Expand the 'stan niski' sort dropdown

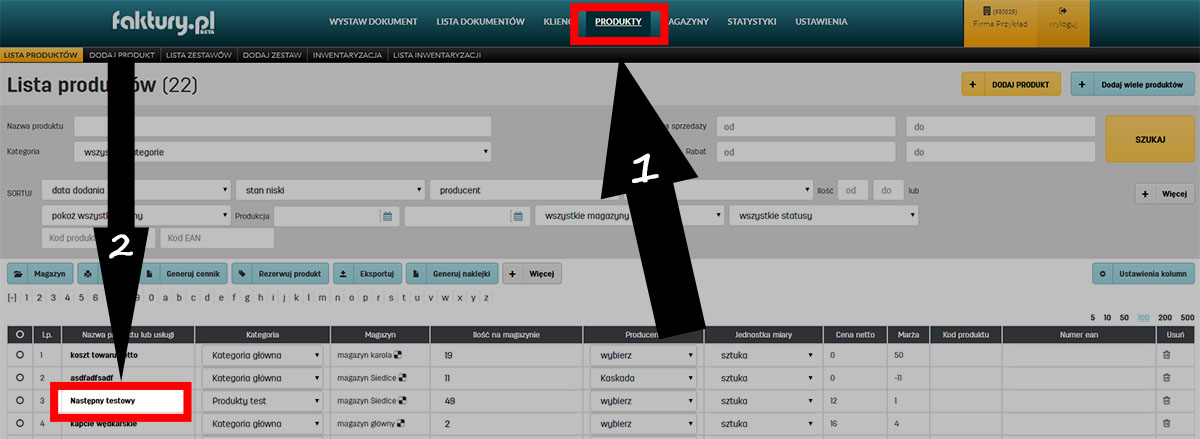(330, 190)
